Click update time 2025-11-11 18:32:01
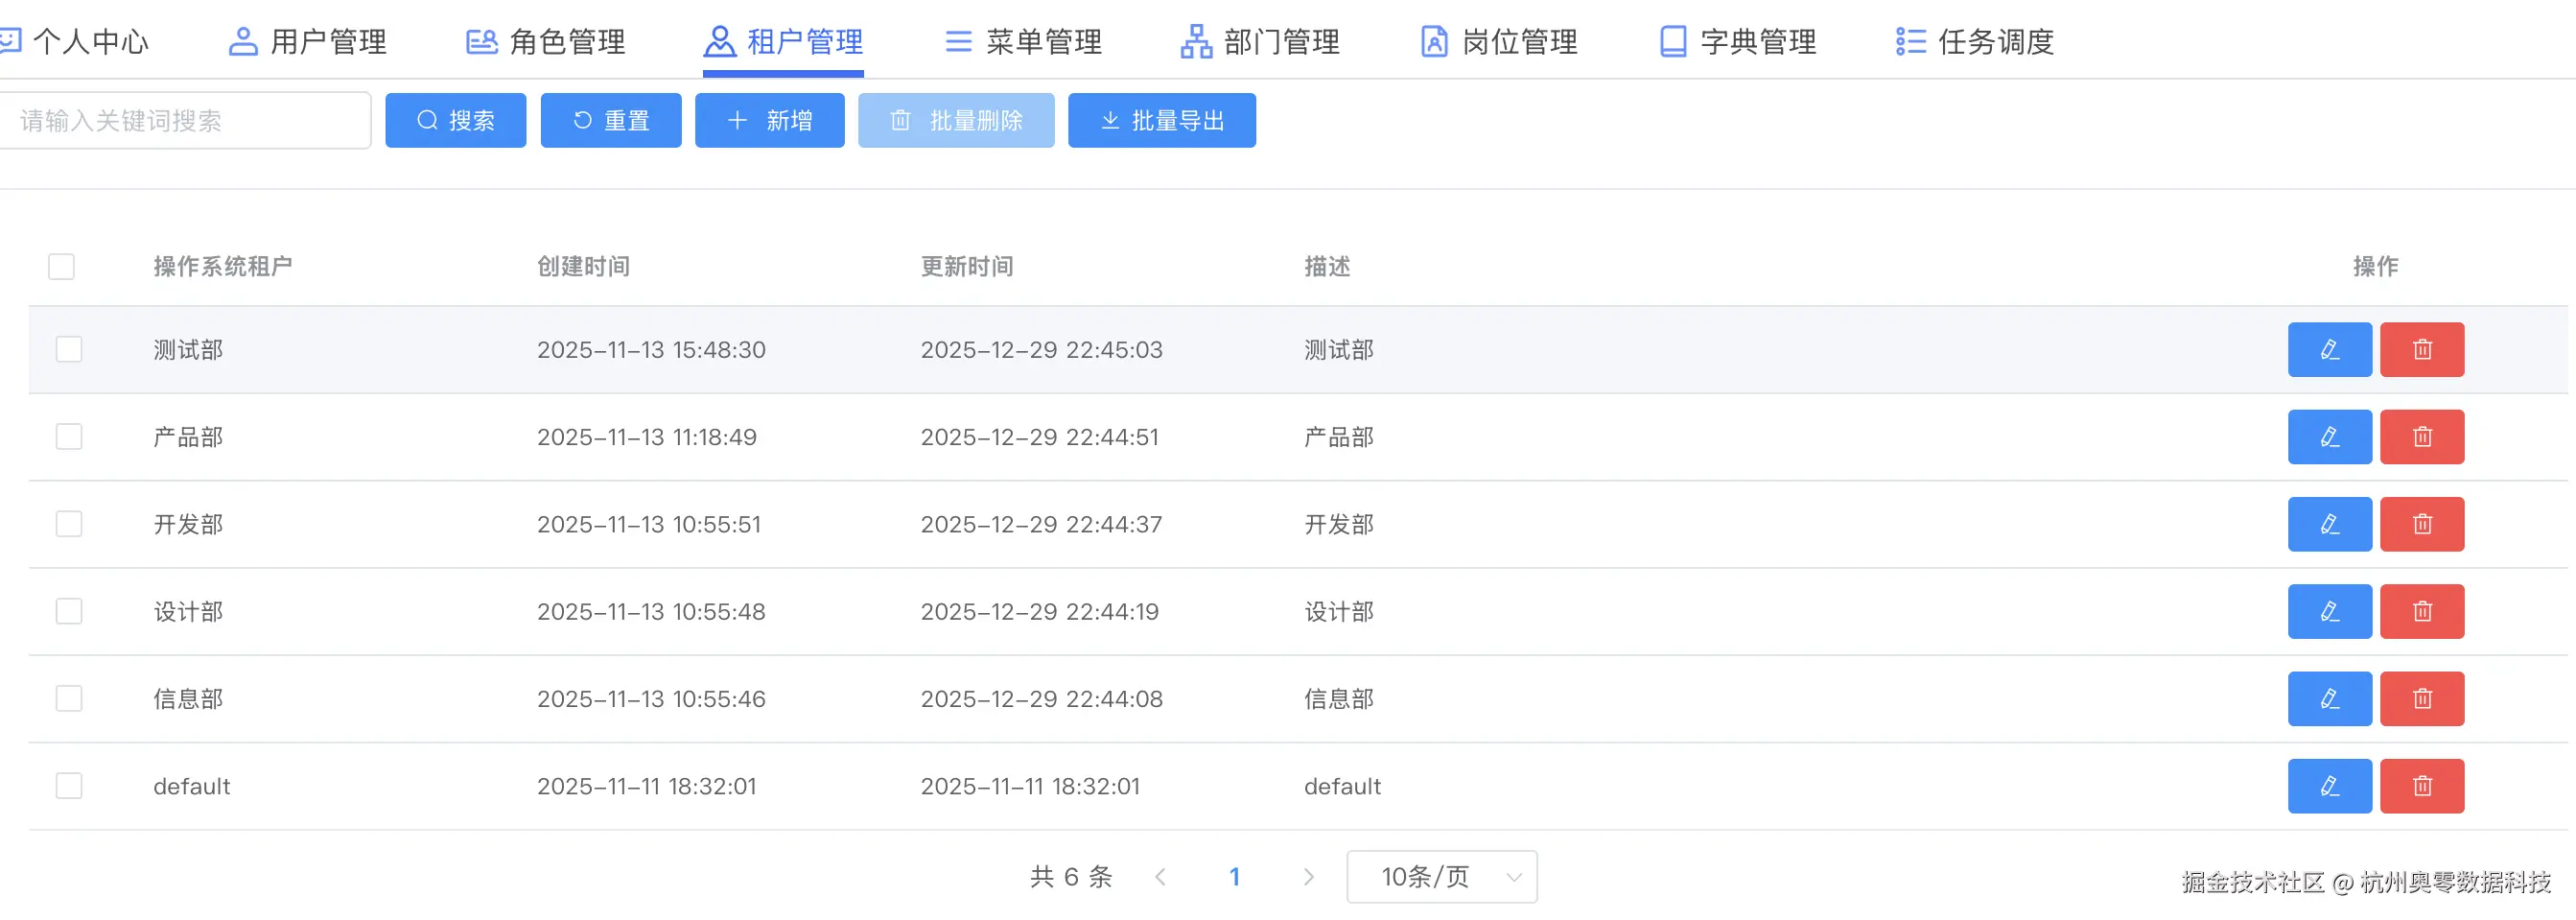Screen dimensions: 2576x920 (x=1030, y=786)
